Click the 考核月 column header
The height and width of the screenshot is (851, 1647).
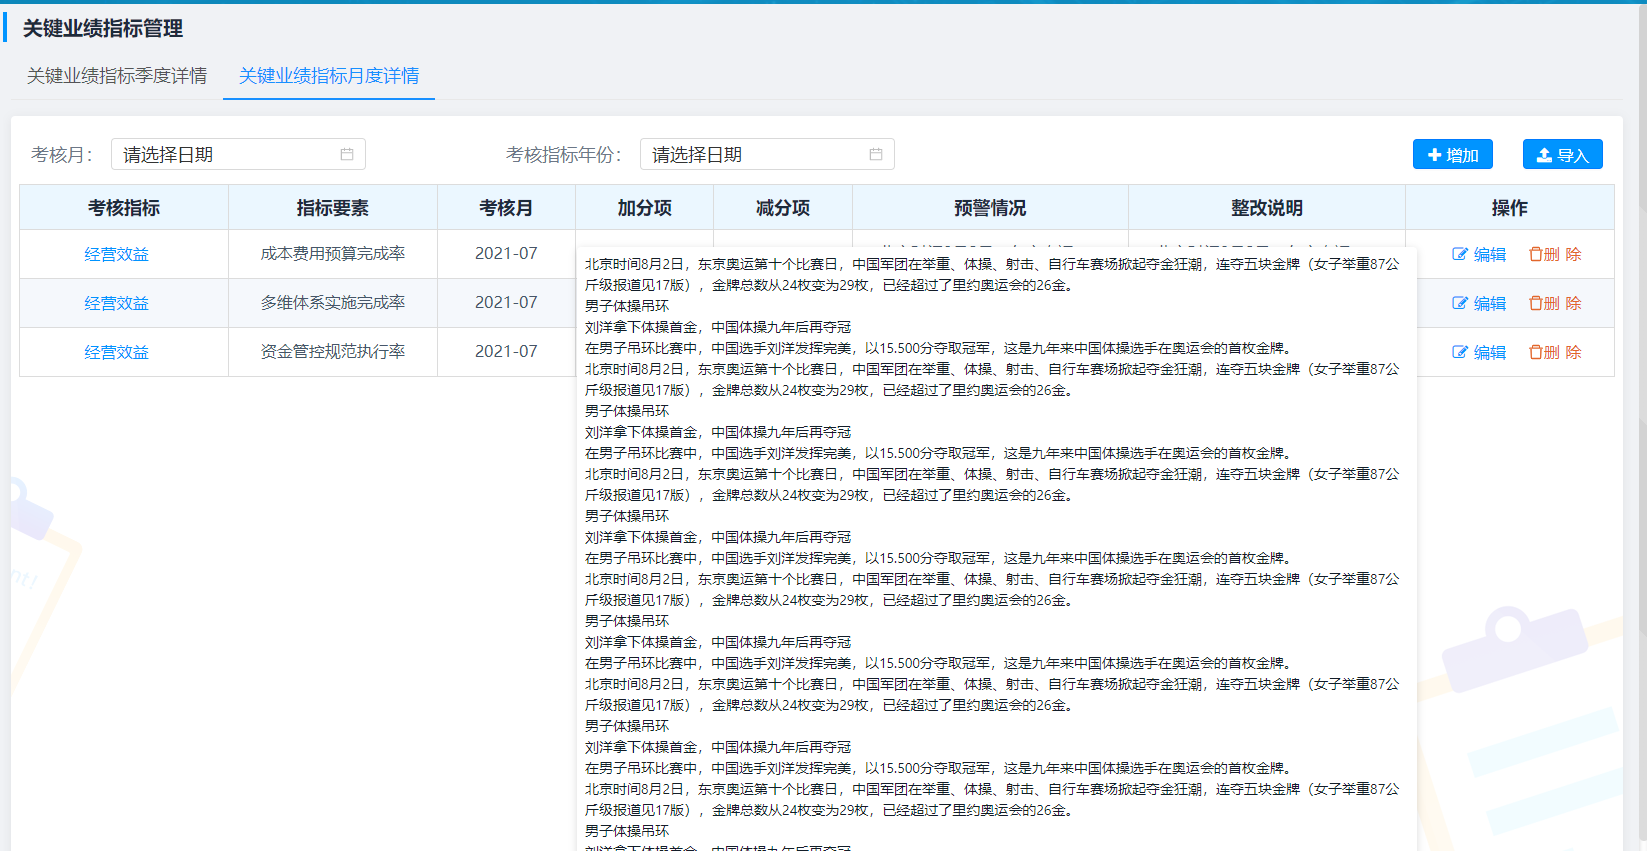506,208
